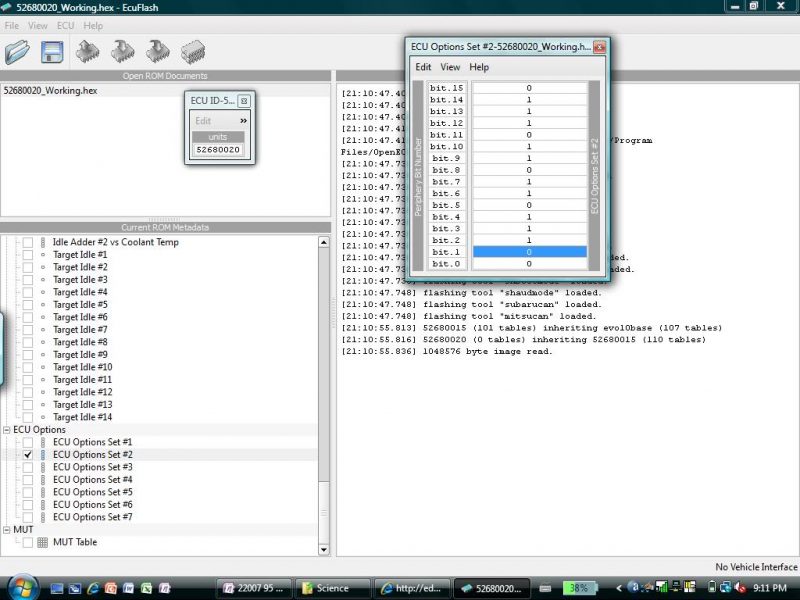Collapse the MUT tree section

[x=7, y=529]
